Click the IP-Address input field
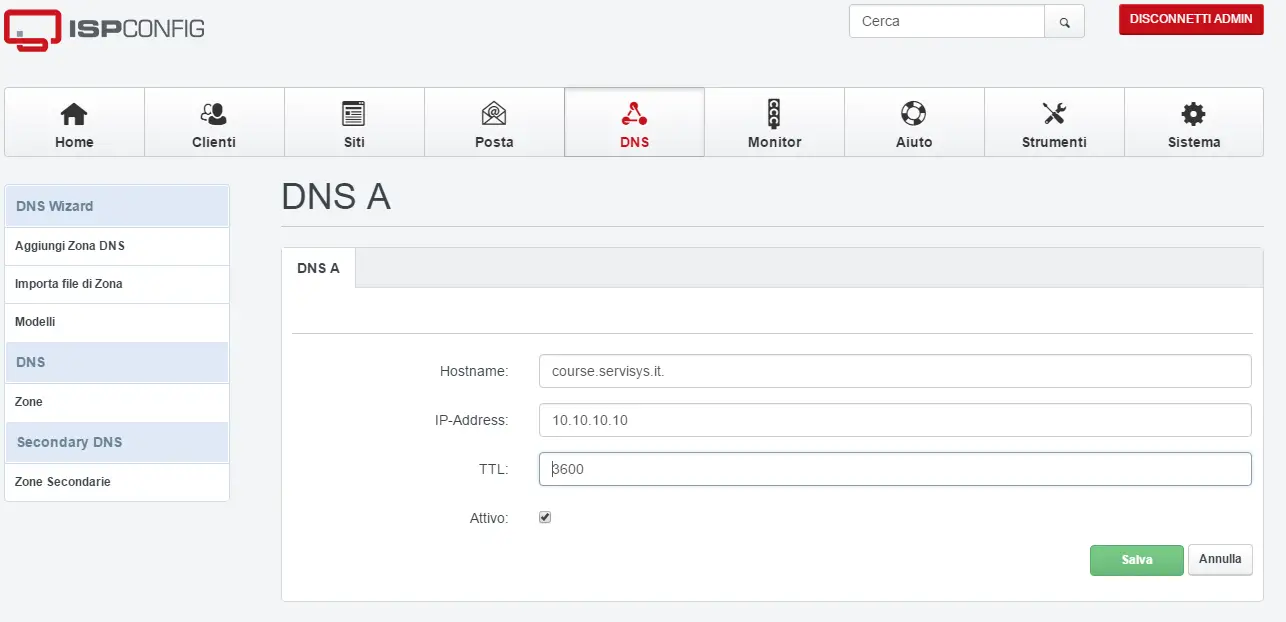1286x622 pixels. pos(895,420)
